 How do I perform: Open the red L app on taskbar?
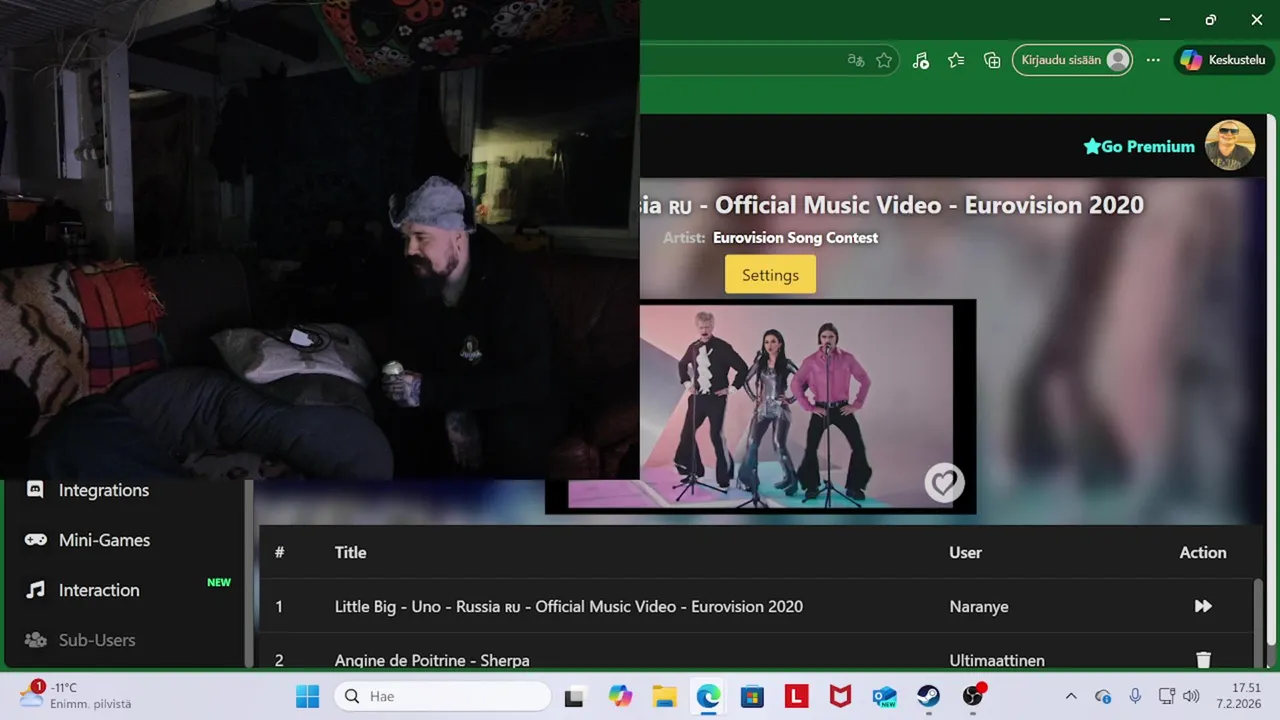(x=796, y=696)
